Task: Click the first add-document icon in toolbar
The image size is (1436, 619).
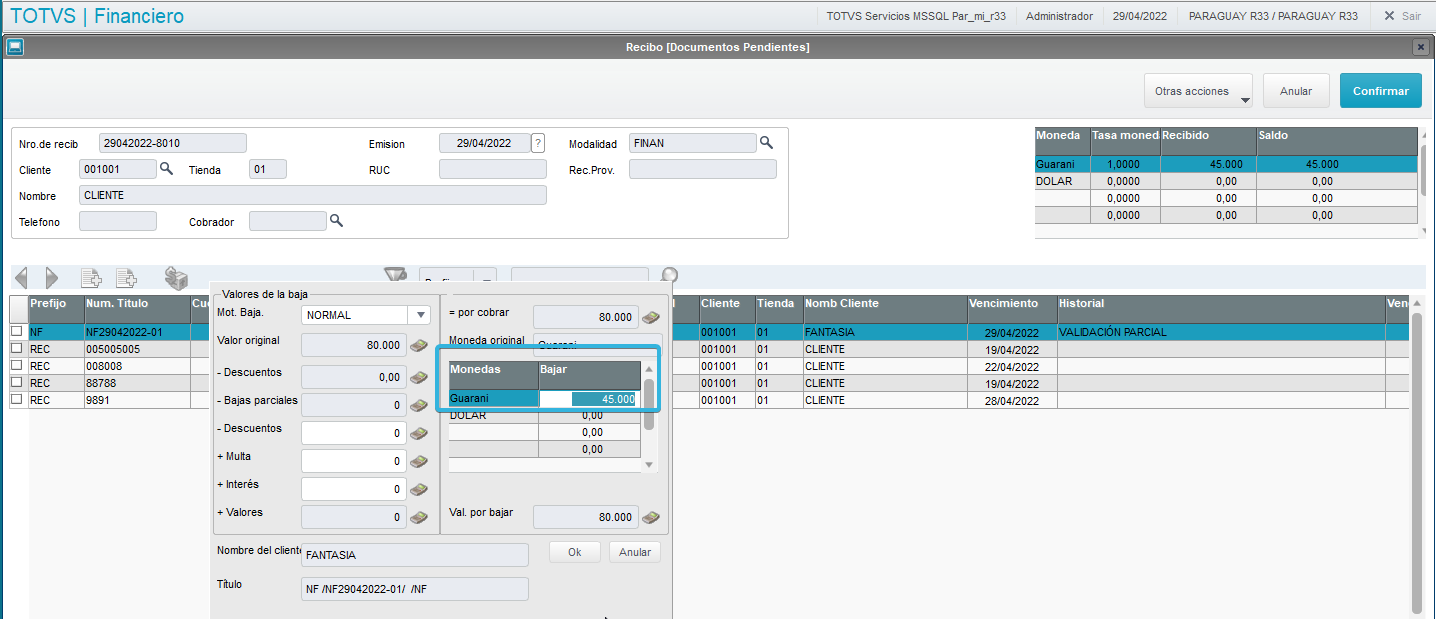Action: [91, 278]
